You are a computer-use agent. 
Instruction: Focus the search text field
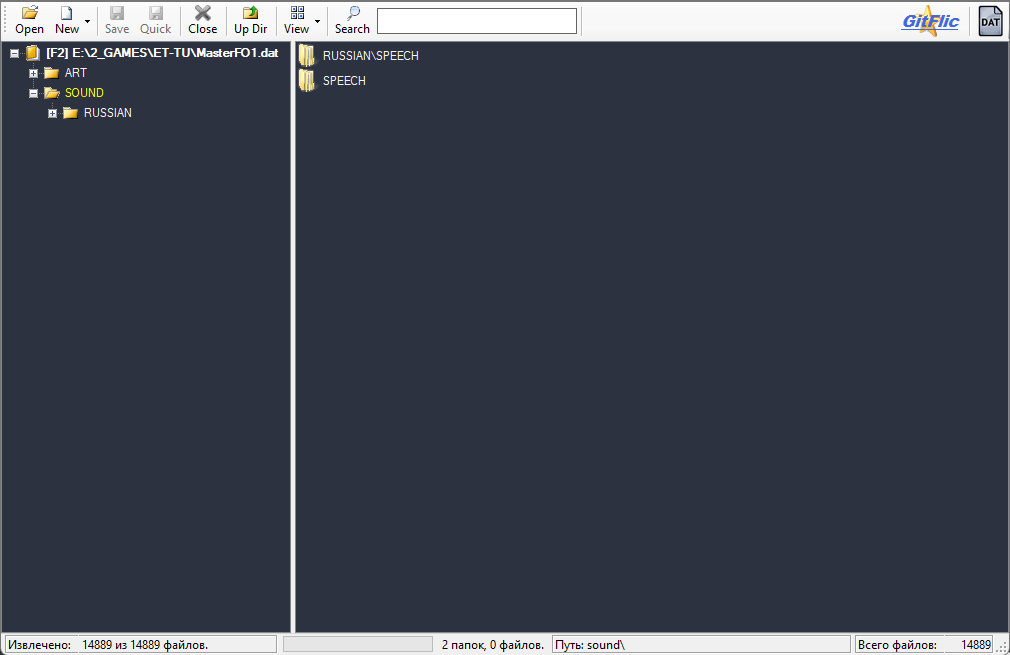[x=477, y=21]
